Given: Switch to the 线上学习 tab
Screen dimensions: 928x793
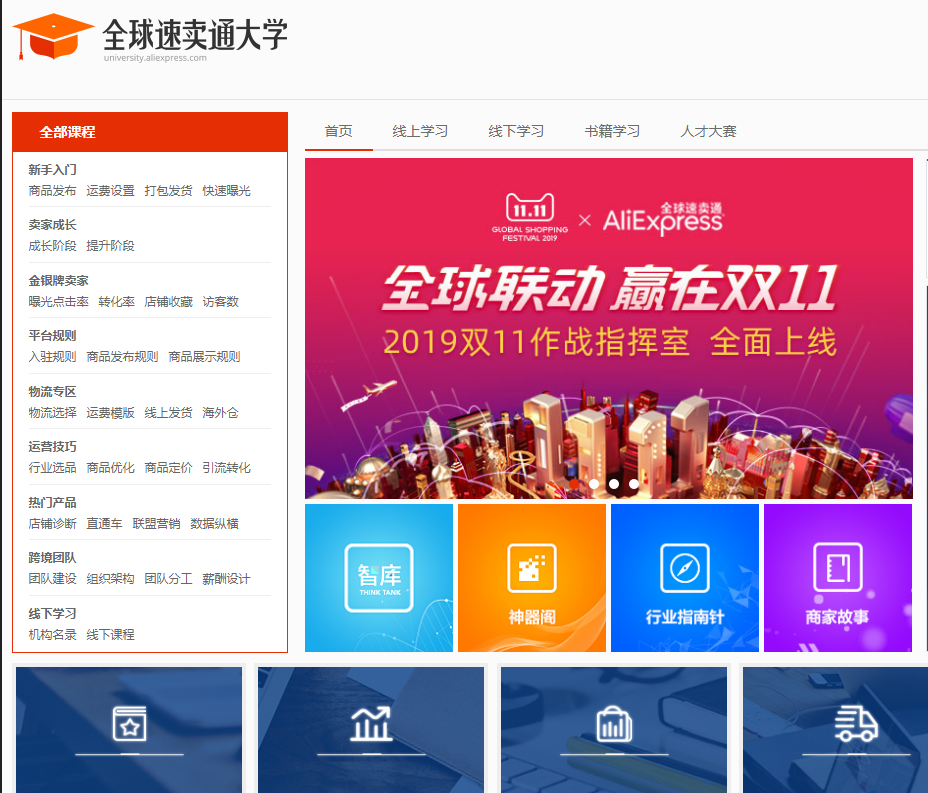Looking at the screenshot, I should pyautogui.click(x=419, y=130).
